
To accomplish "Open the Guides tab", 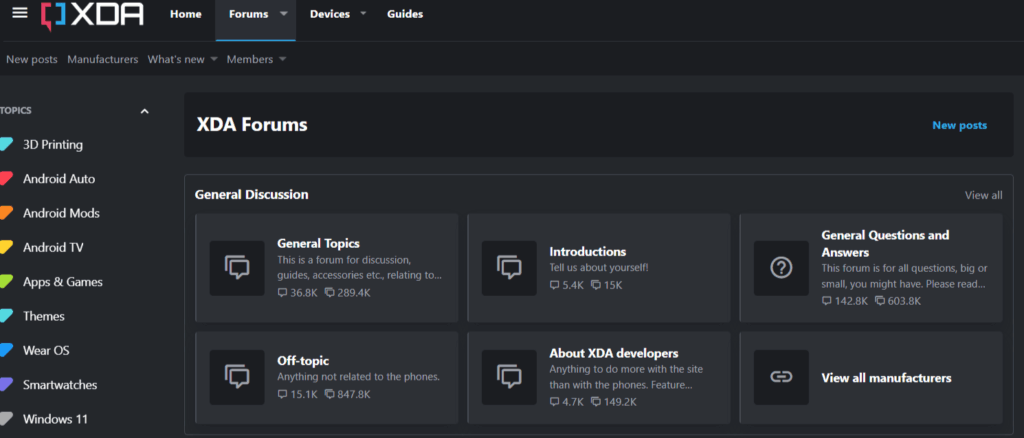I will 405,14.
